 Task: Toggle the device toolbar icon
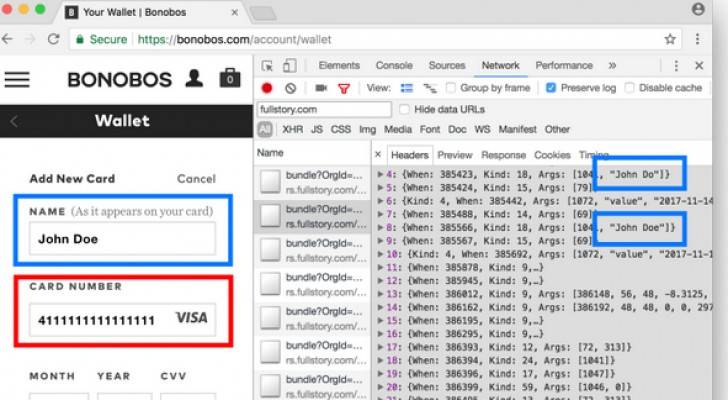tap(289, 66)
